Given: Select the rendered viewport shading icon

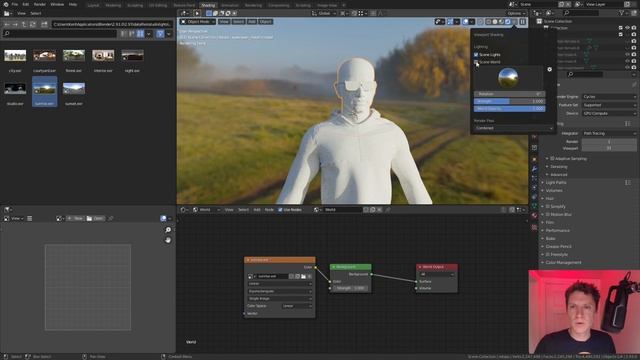Looking at the screenshot, I should 507,22.
